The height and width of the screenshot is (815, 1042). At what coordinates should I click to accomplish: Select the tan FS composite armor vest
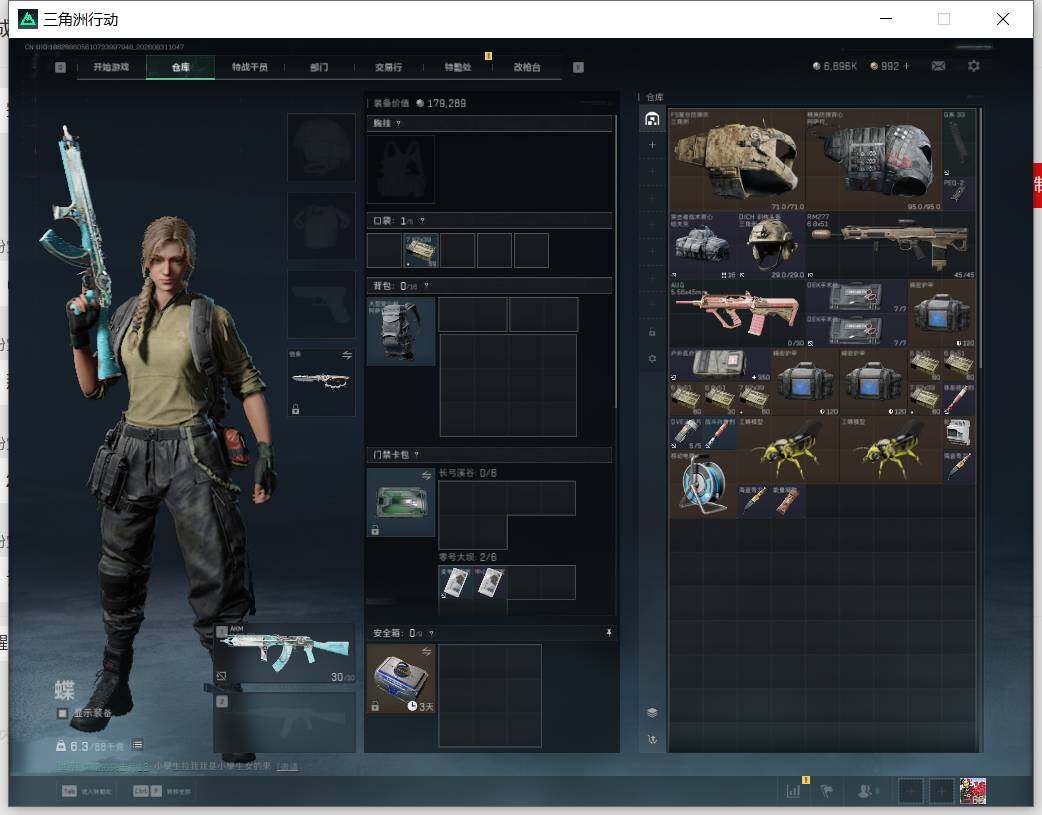[x=737, y=160]
